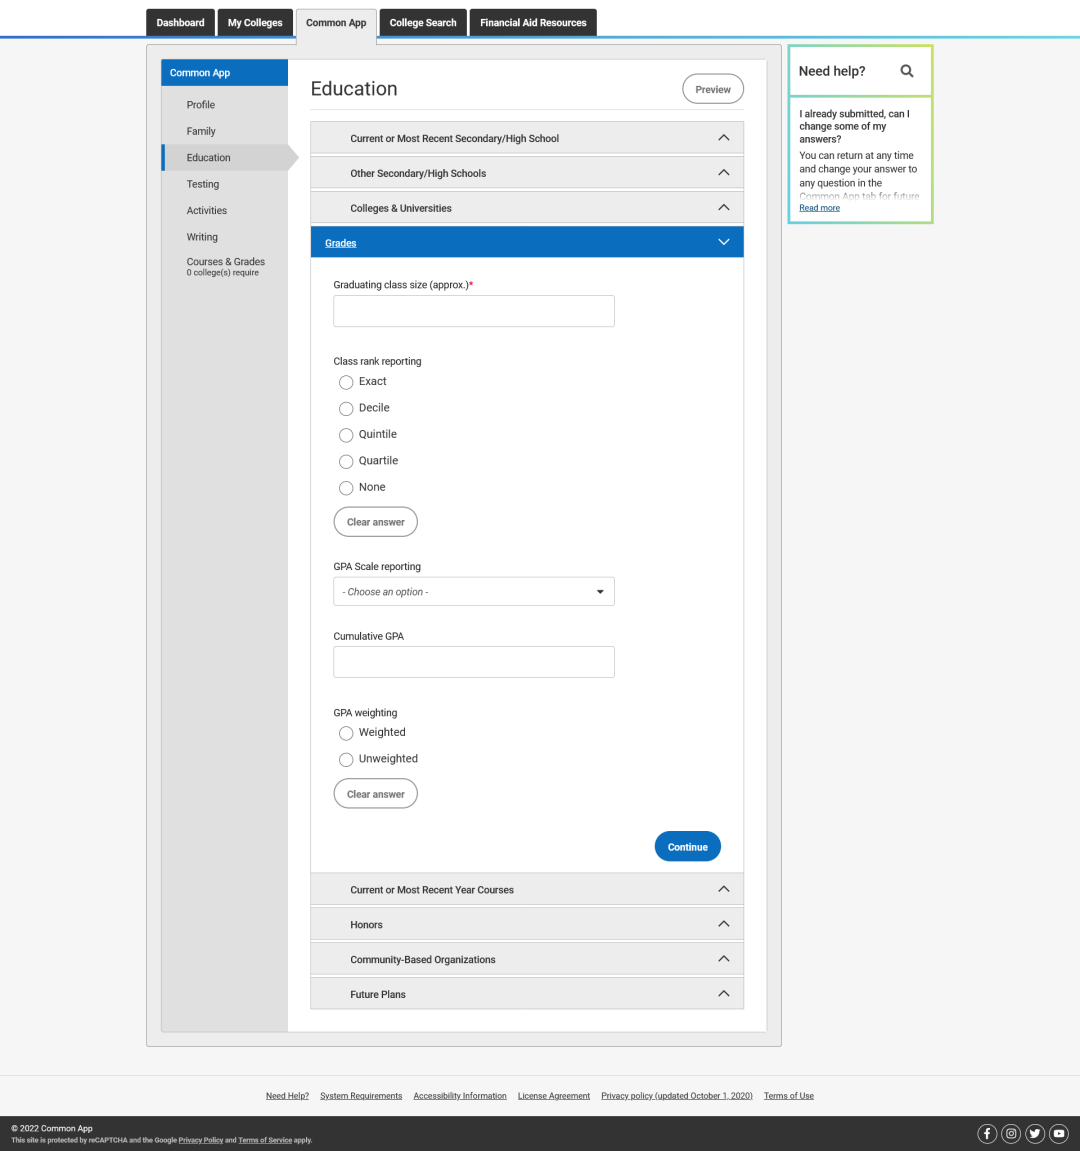Image resolution: width=1080 pixels, height=1151 pixels.
Task: Open the Instagram icon in footer
Action: point(1011,1133)
